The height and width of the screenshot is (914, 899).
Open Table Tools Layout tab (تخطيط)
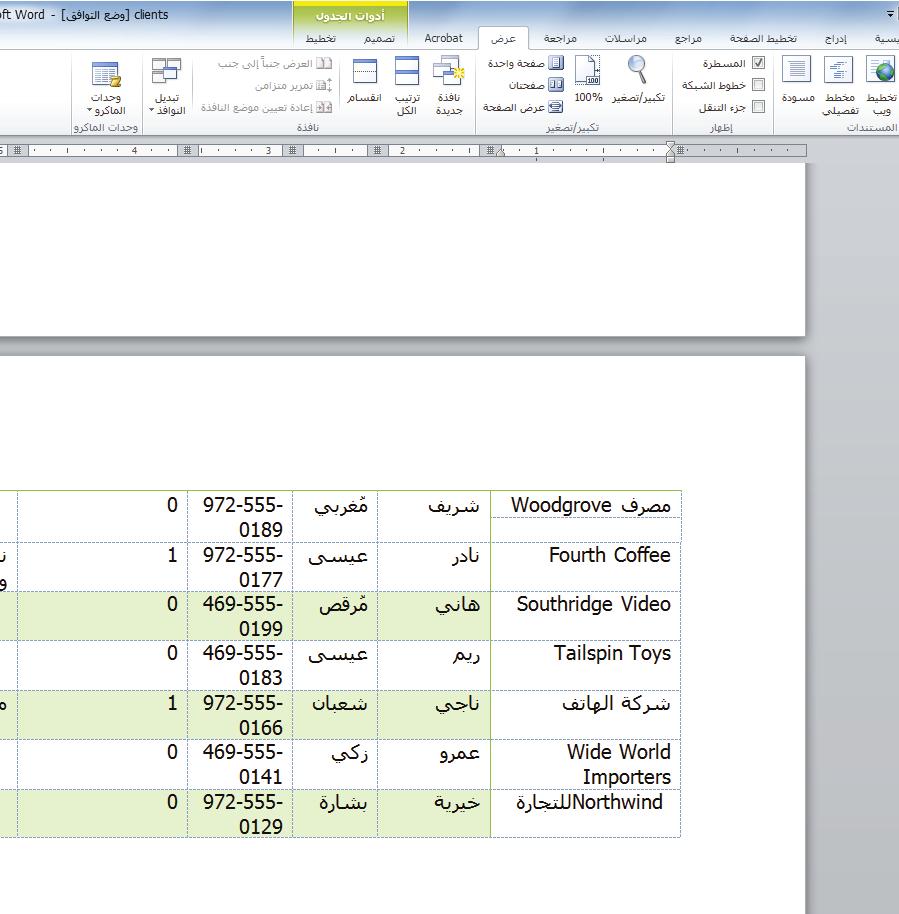coord(321,38)
